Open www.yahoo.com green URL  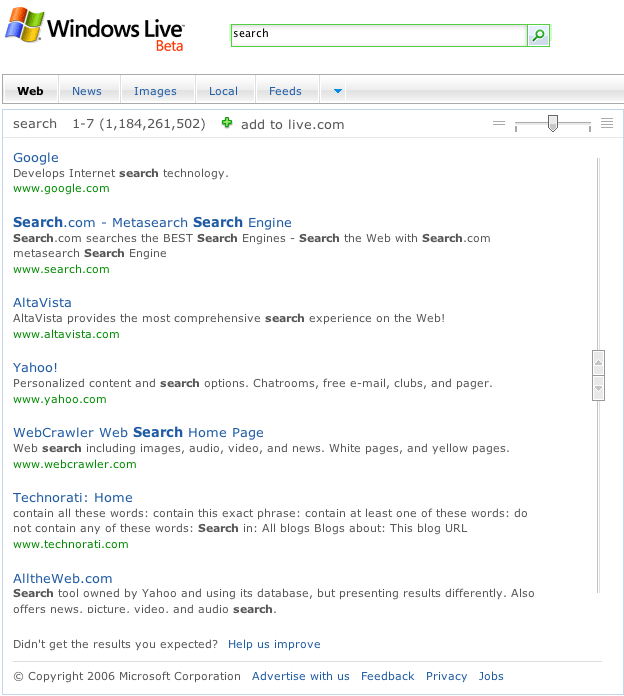tap(60, 399)
